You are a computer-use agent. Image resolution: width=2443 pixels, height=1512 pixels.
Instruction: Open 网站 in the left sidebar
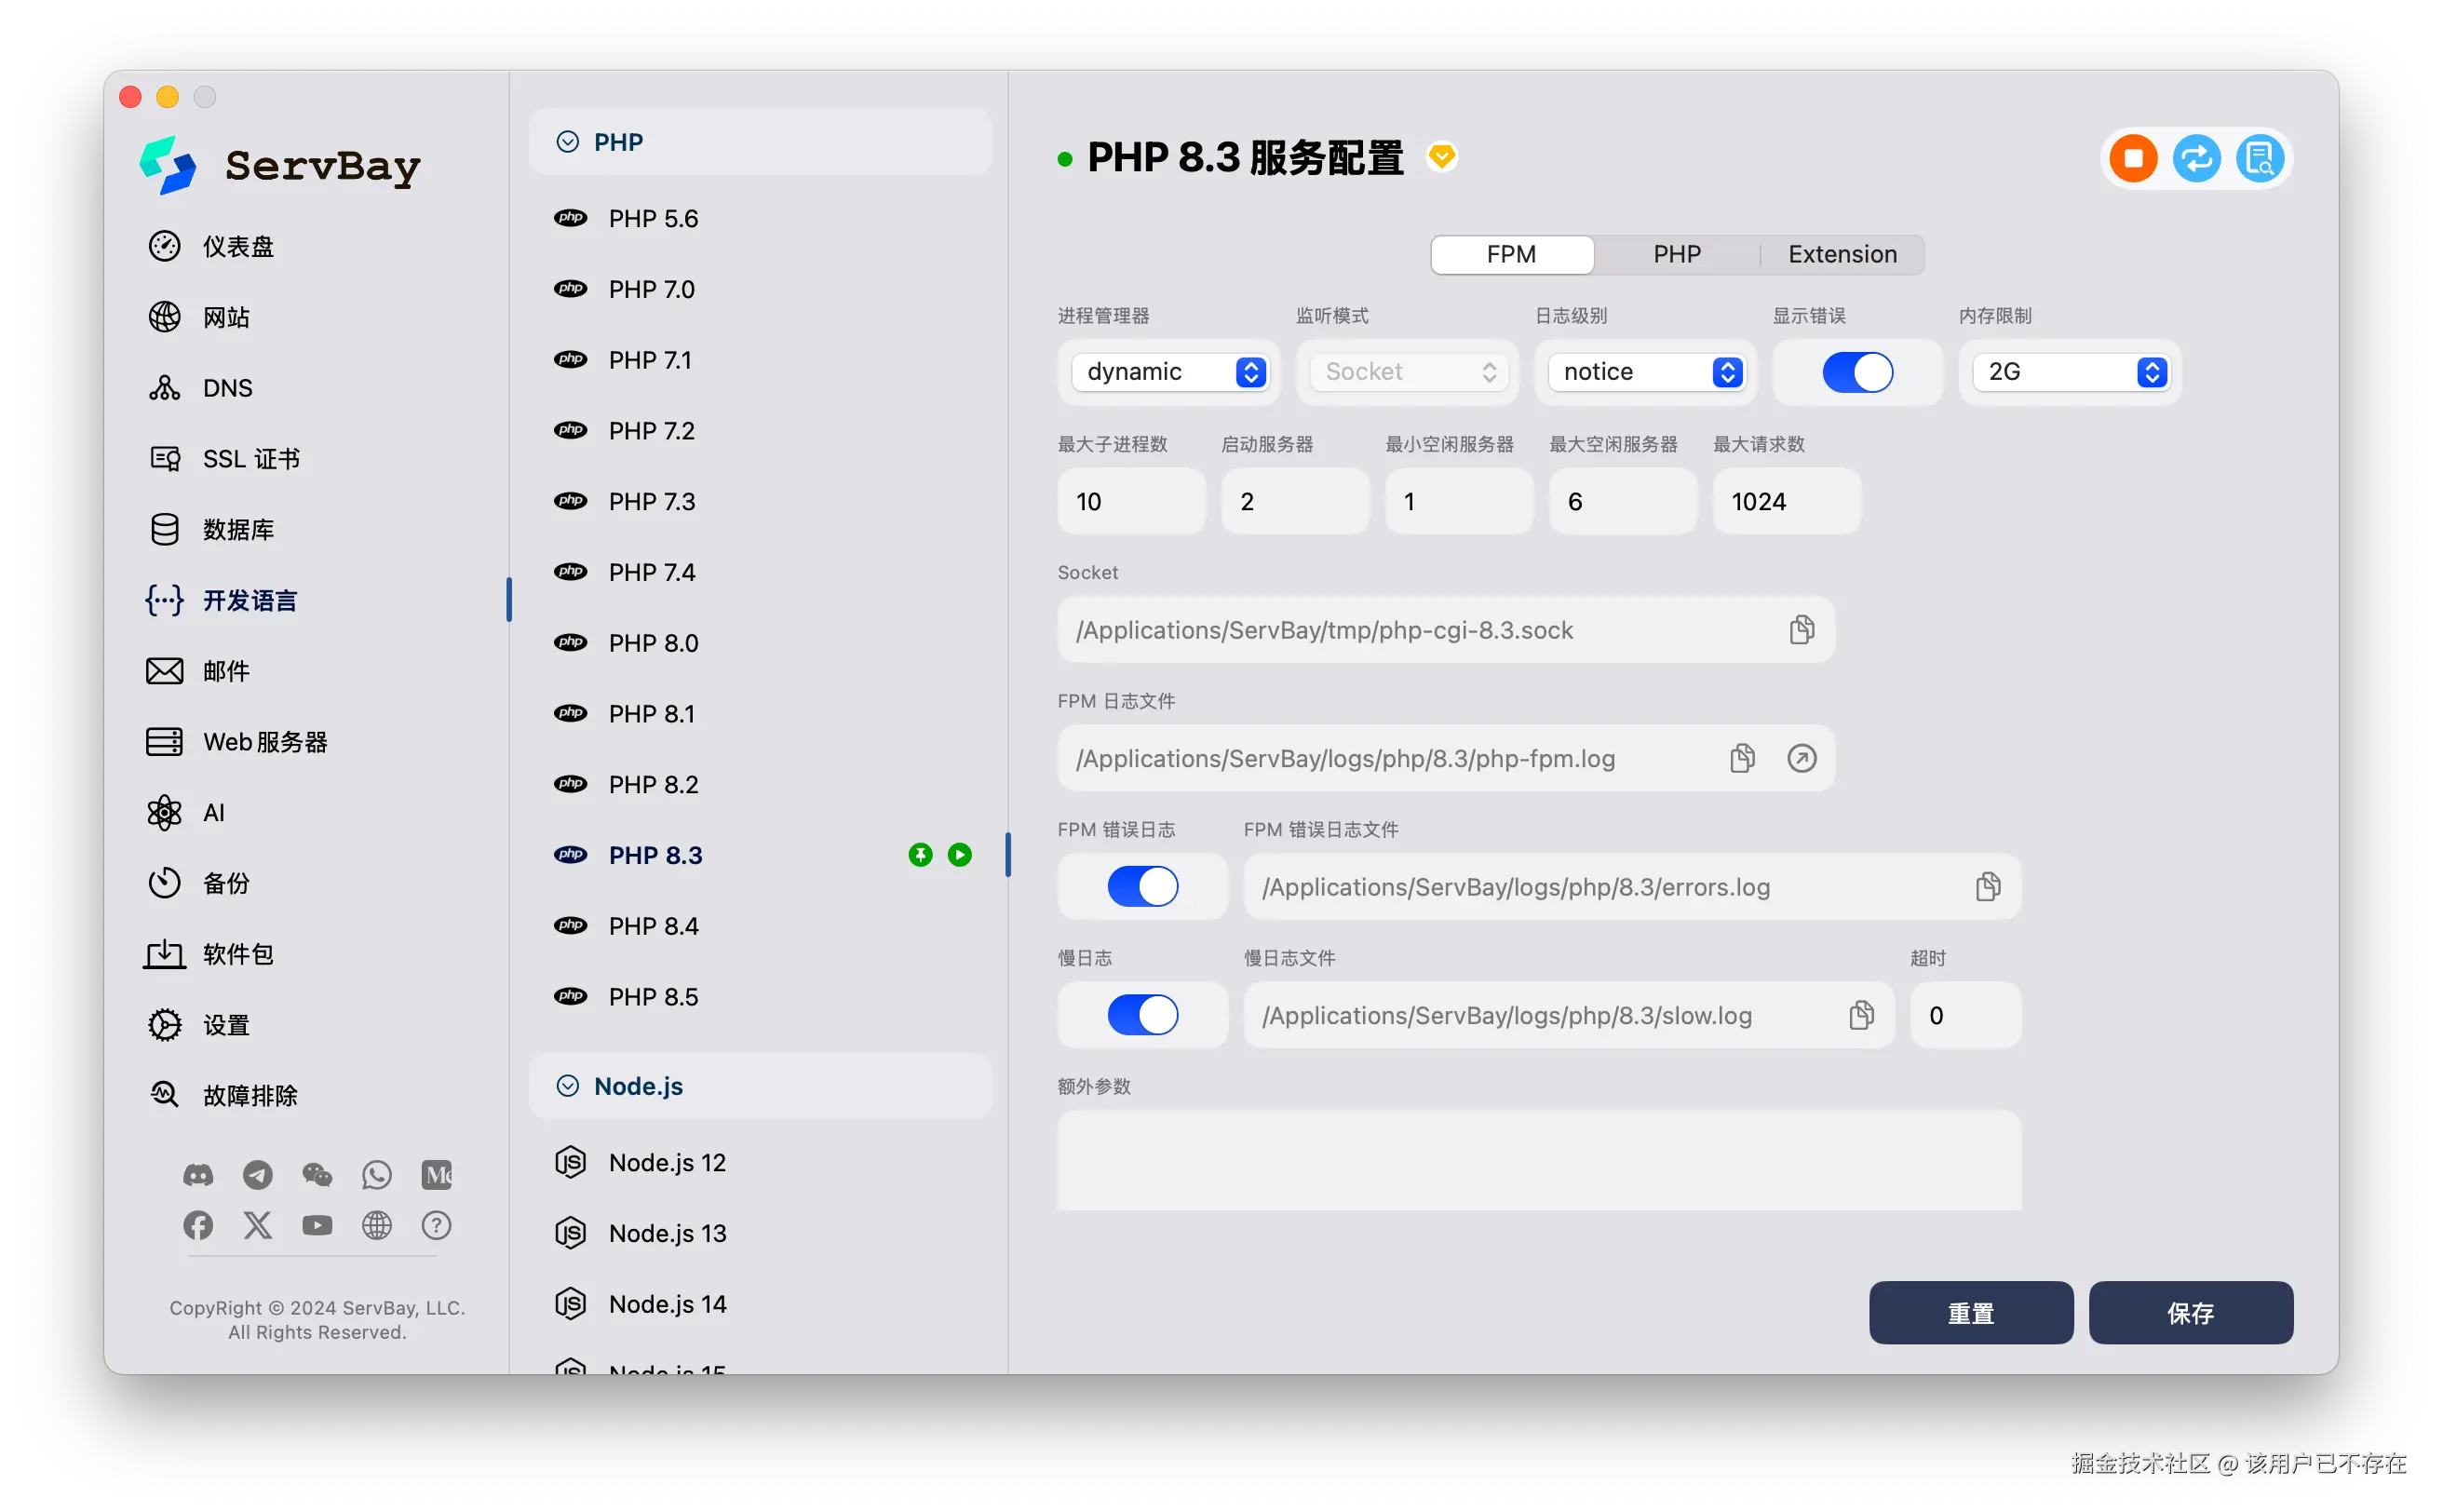pos(226,317)
